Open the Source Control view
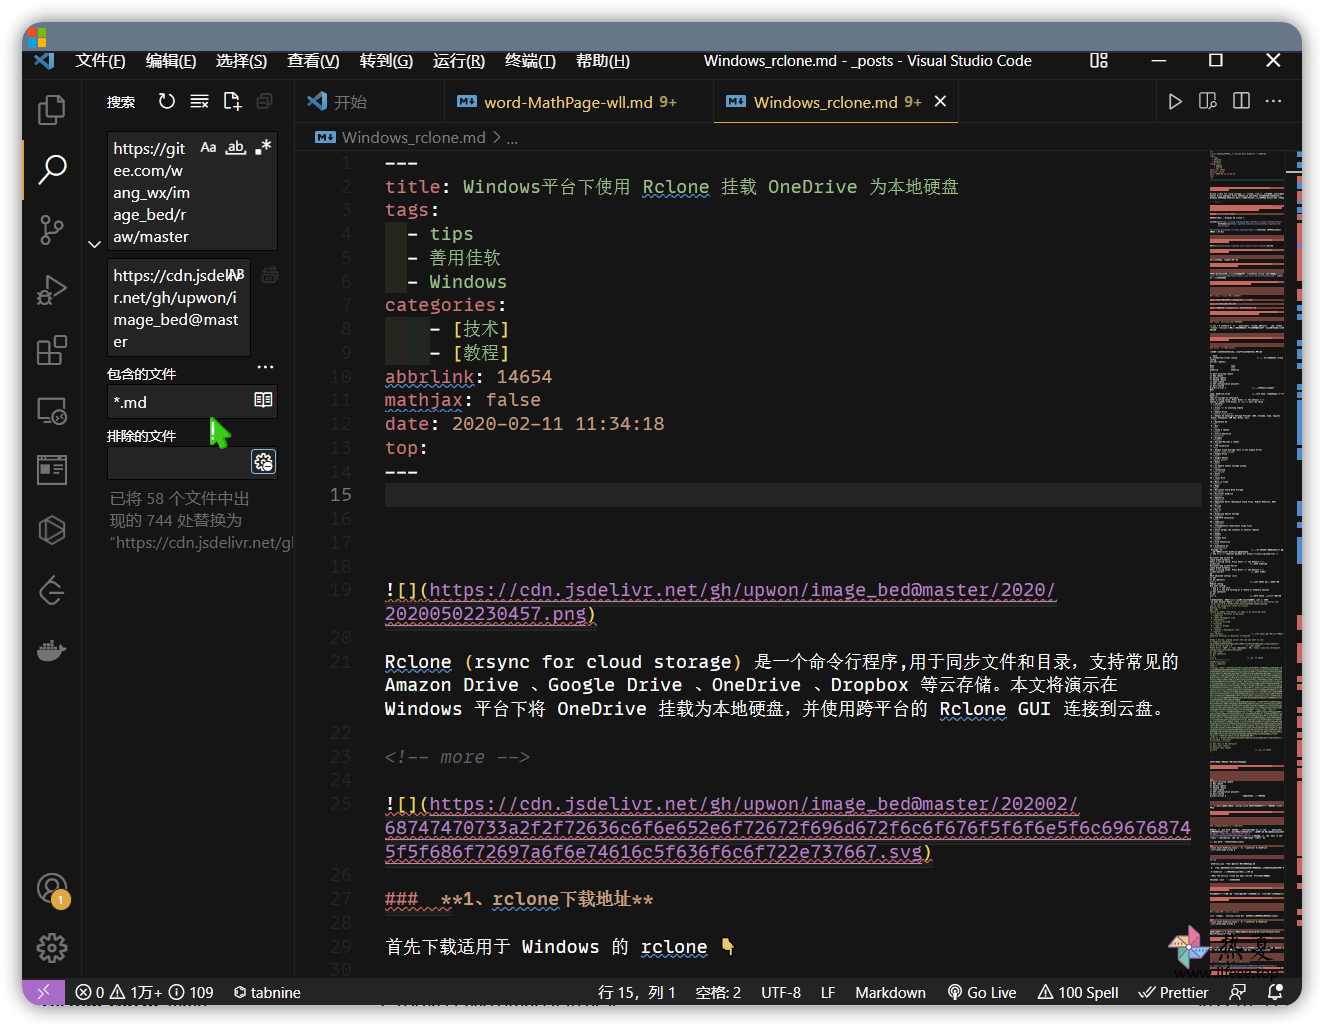Image resolution: width=1324 pixels, height=1028 pixels. click(52, 230)
